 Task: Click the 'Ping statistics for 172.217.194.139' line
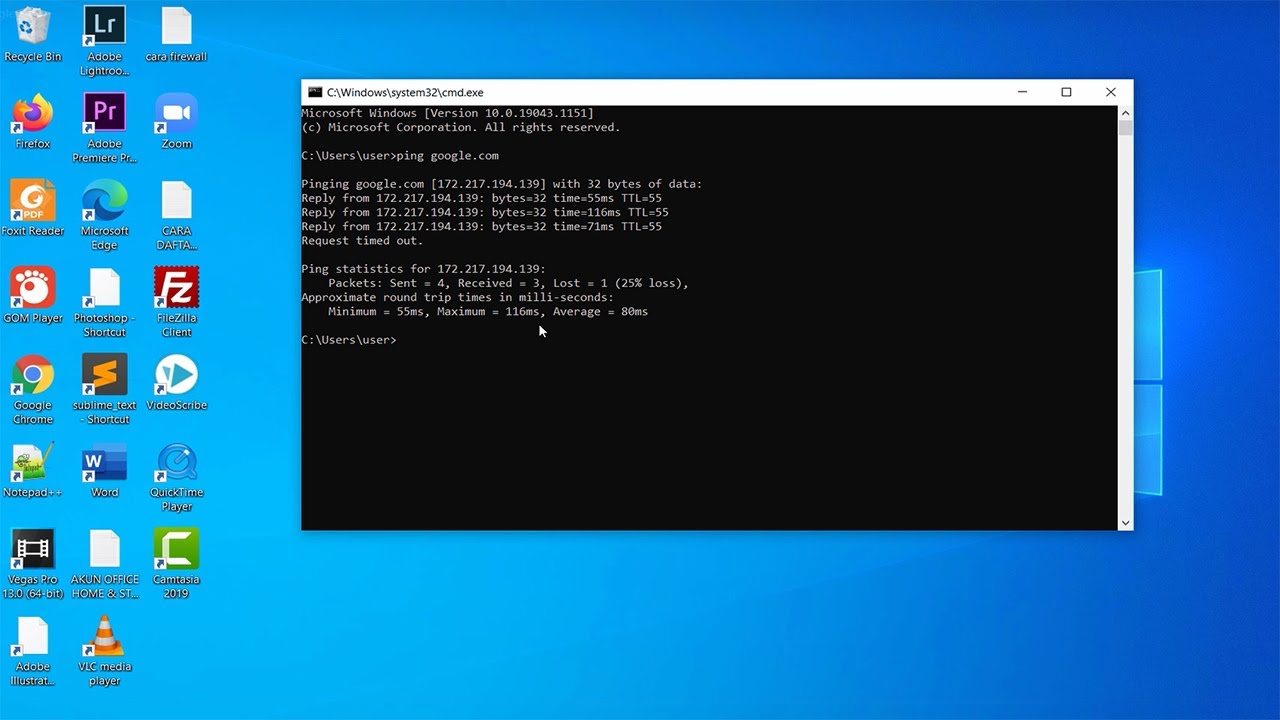424,269
